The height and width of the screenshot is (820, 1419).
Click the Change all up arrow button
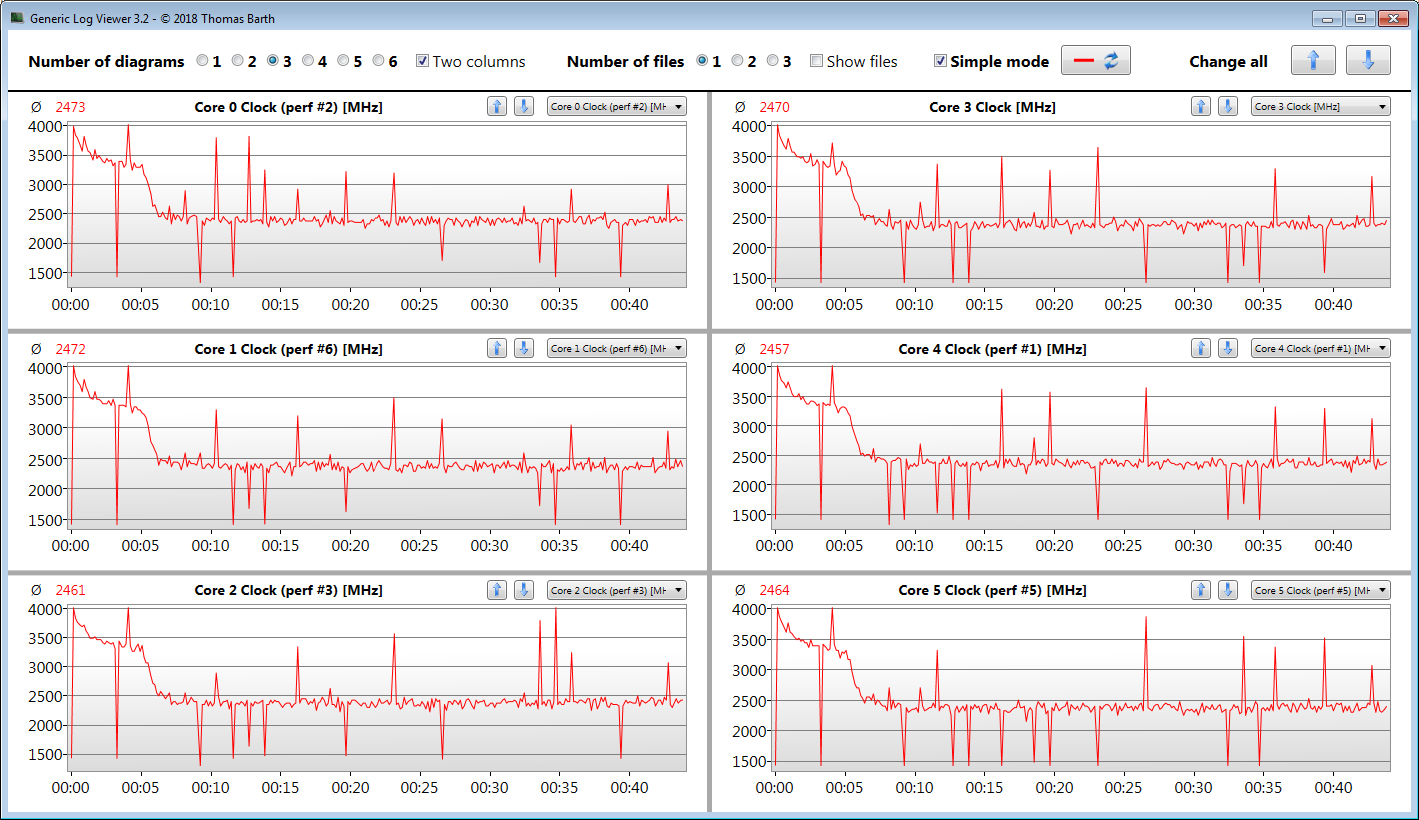pos(1313,61)
